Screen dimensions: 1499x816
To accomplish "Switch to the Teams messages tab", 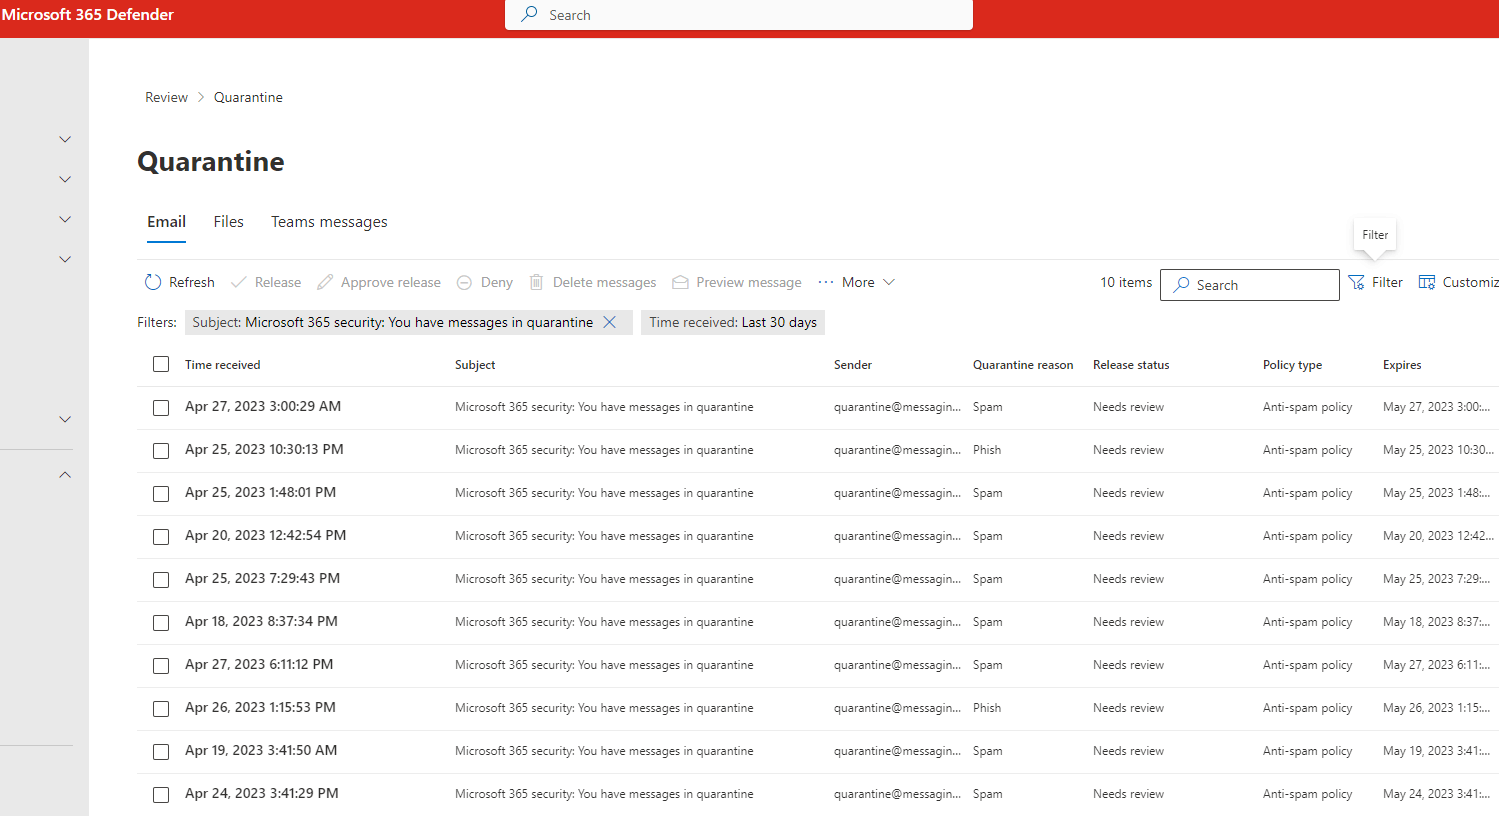I will coord(329,222).
